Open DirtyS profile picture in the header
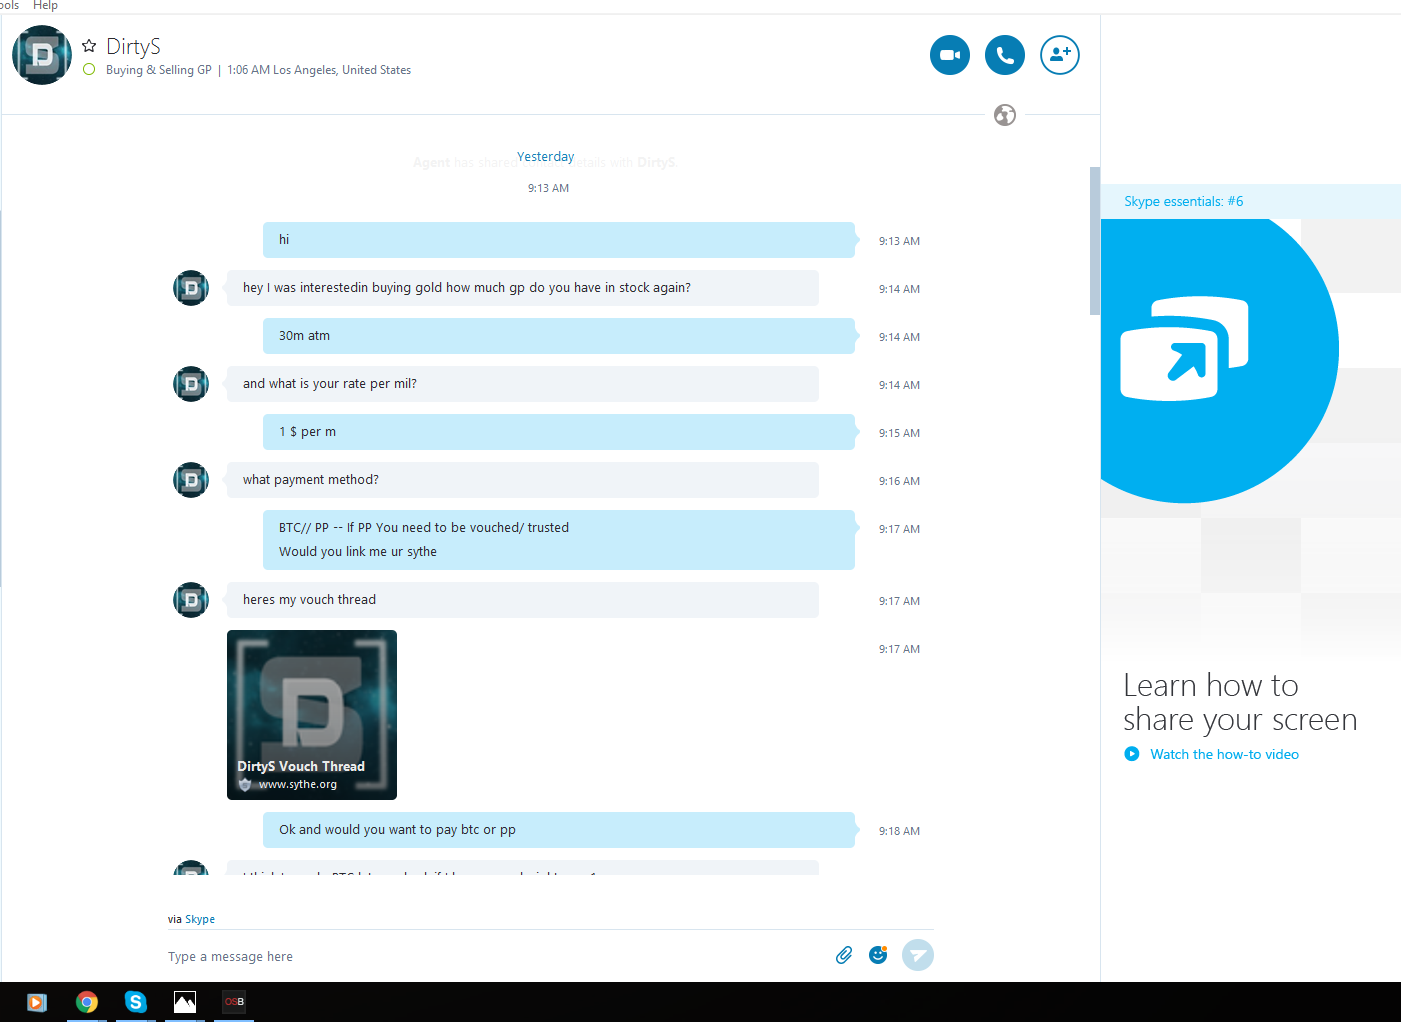Image resolution: width=1401 pixels, height=1022 pixels. [x=42, y=55]
